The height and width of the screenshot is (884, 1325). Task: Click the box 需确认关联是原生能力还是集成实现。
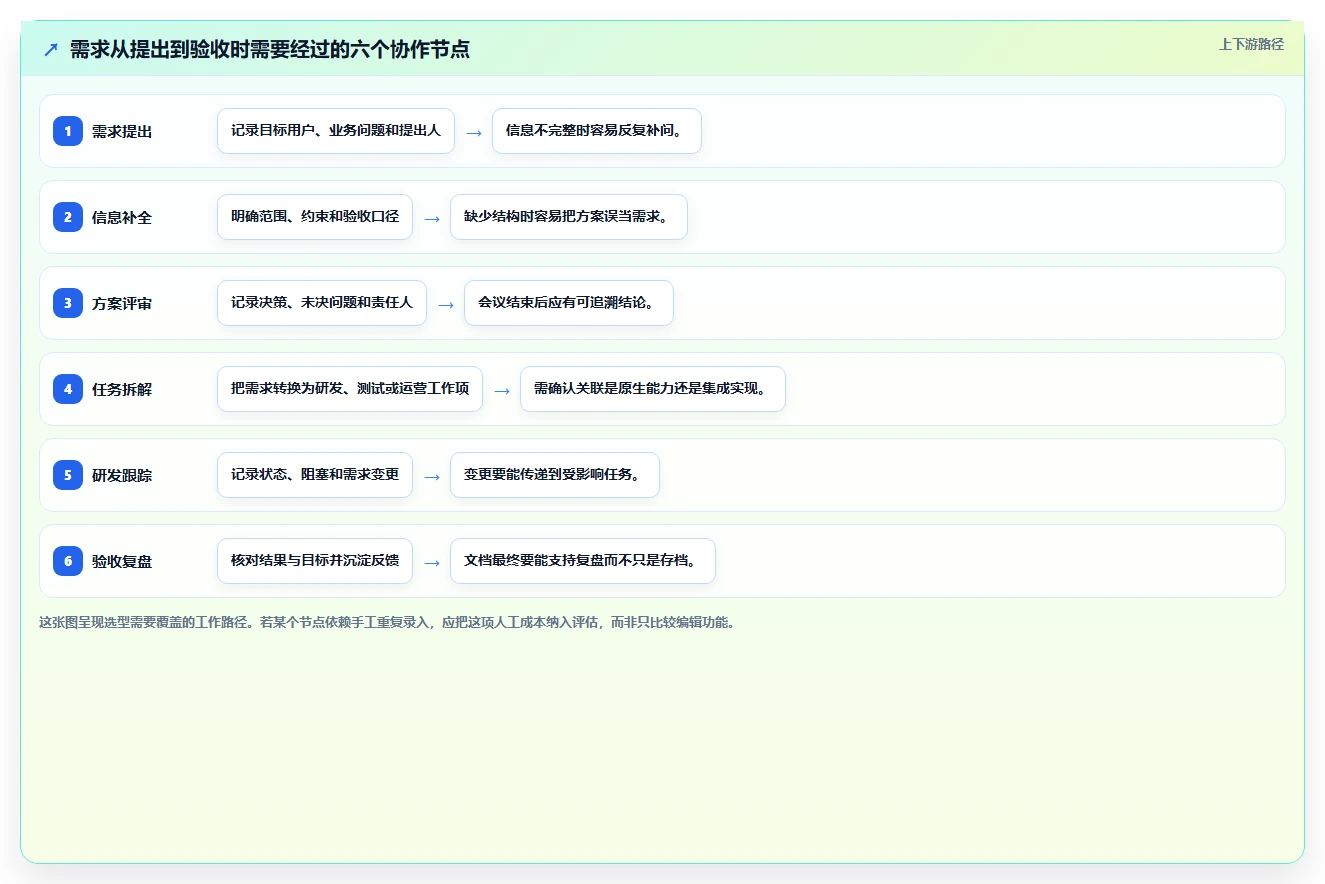[x=653, y=389]
